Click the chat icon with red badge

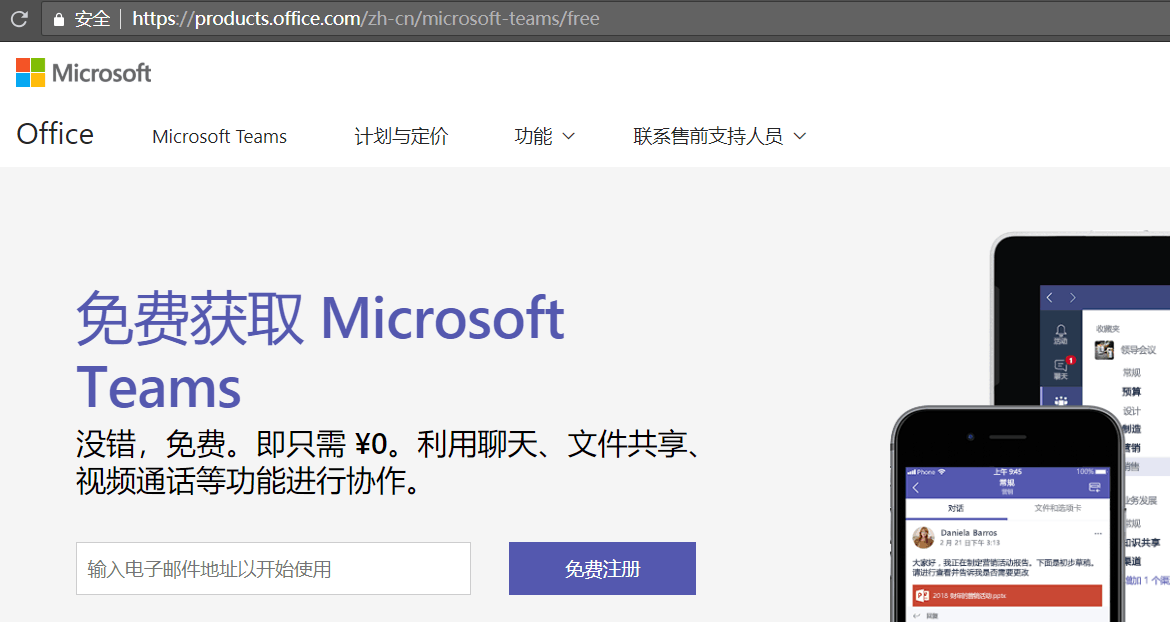(1061, 368)
